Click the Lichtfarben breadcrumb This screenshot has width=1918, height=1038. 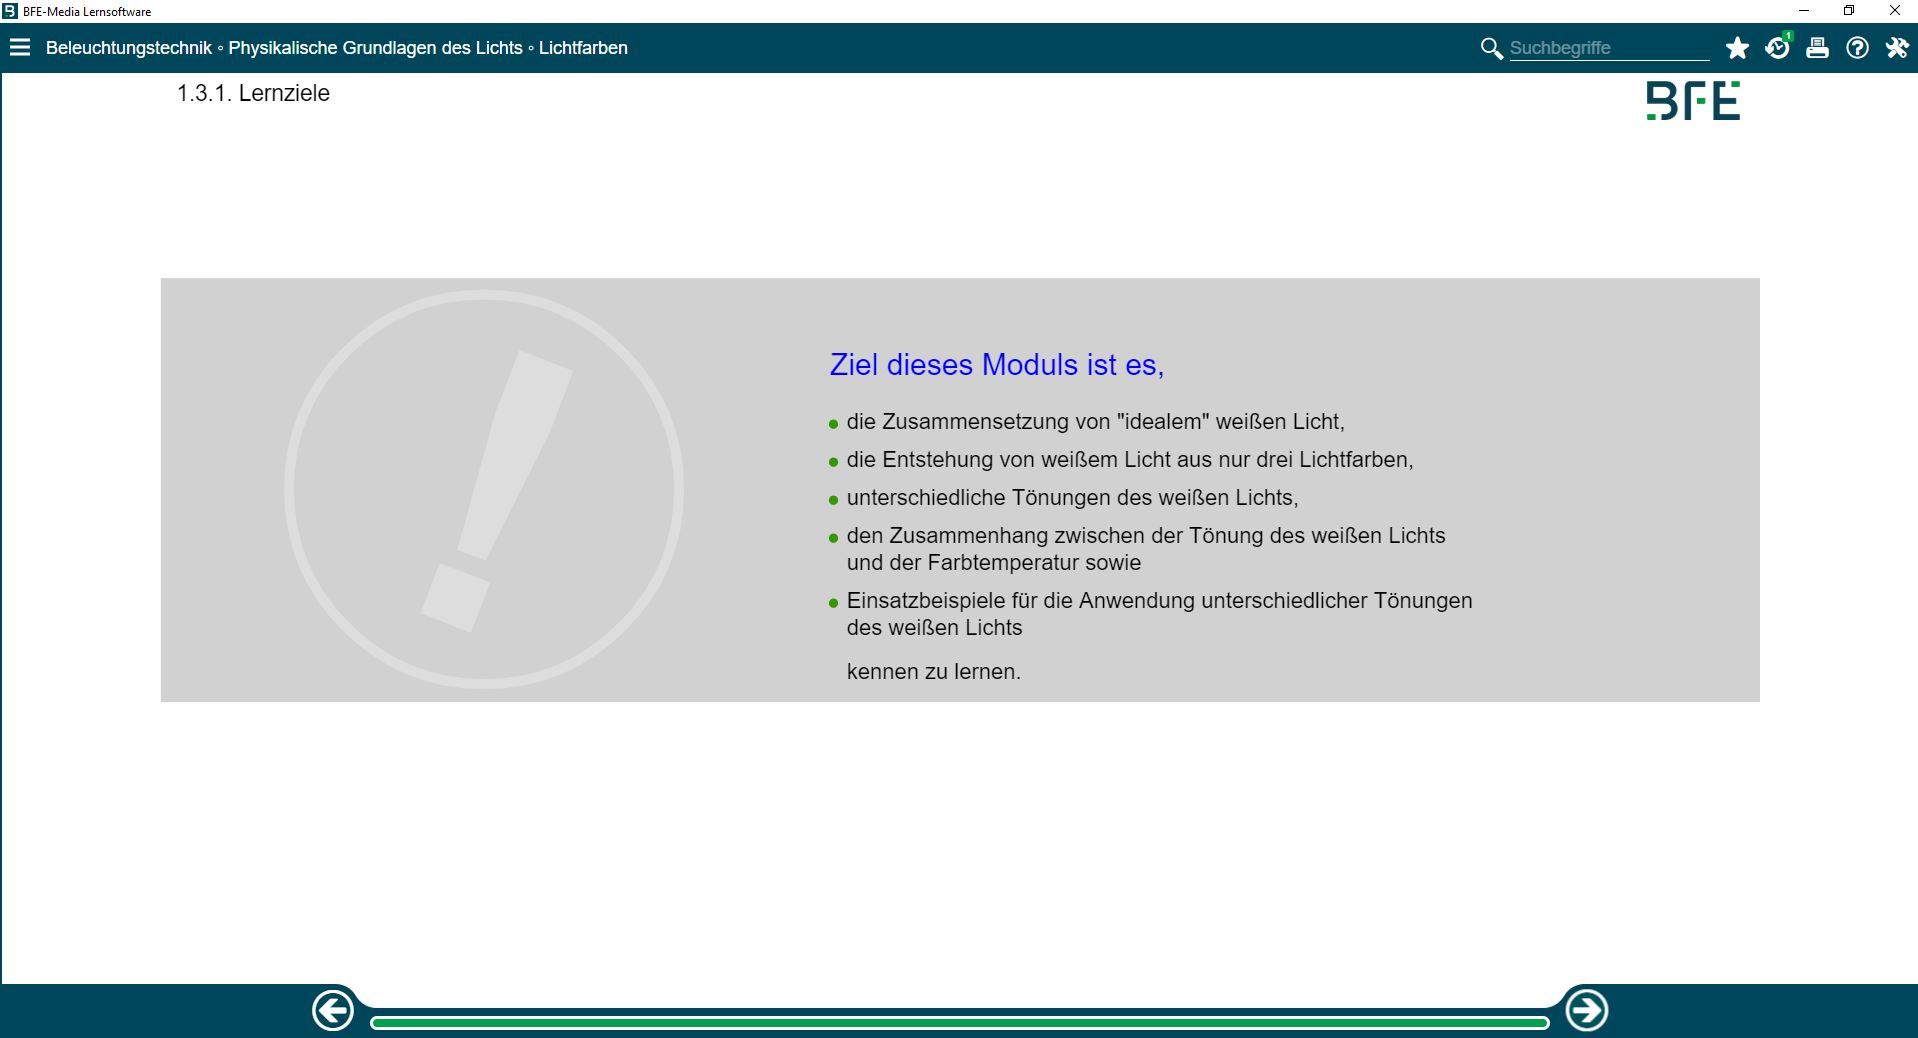[x=583, y=48]
